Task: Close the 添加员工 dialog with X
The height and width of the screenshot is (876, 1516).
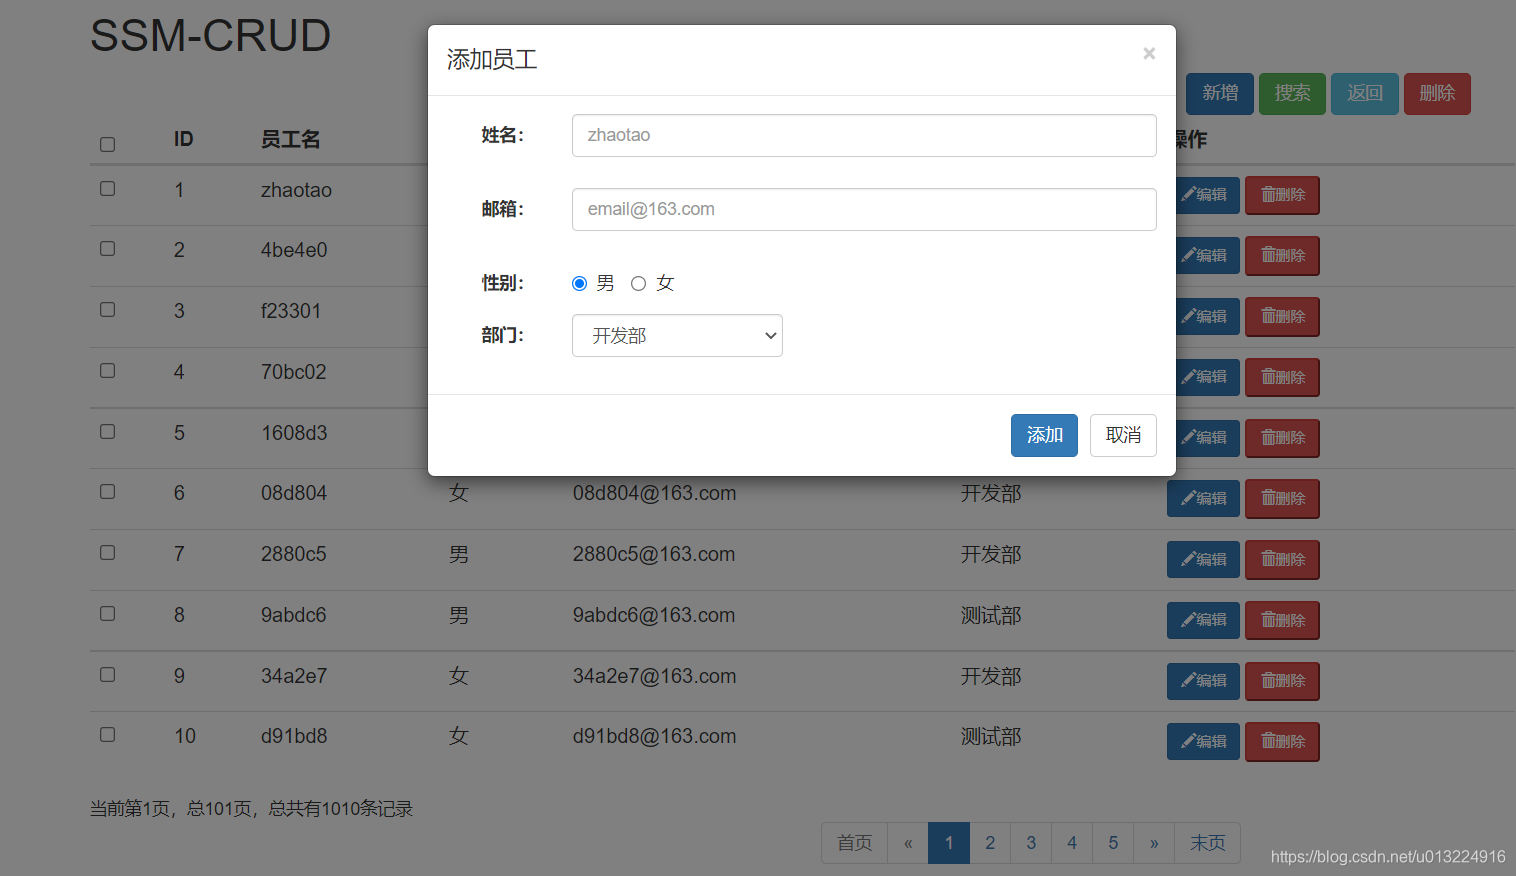Action: pos(1149,53)
